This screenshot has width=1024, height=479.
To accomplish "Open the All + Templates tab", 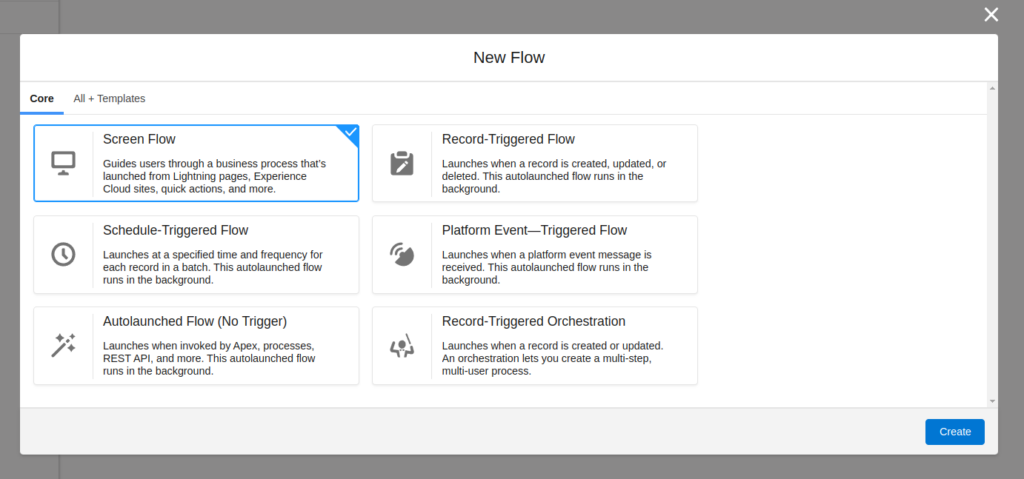I will [x=109, y=99].
